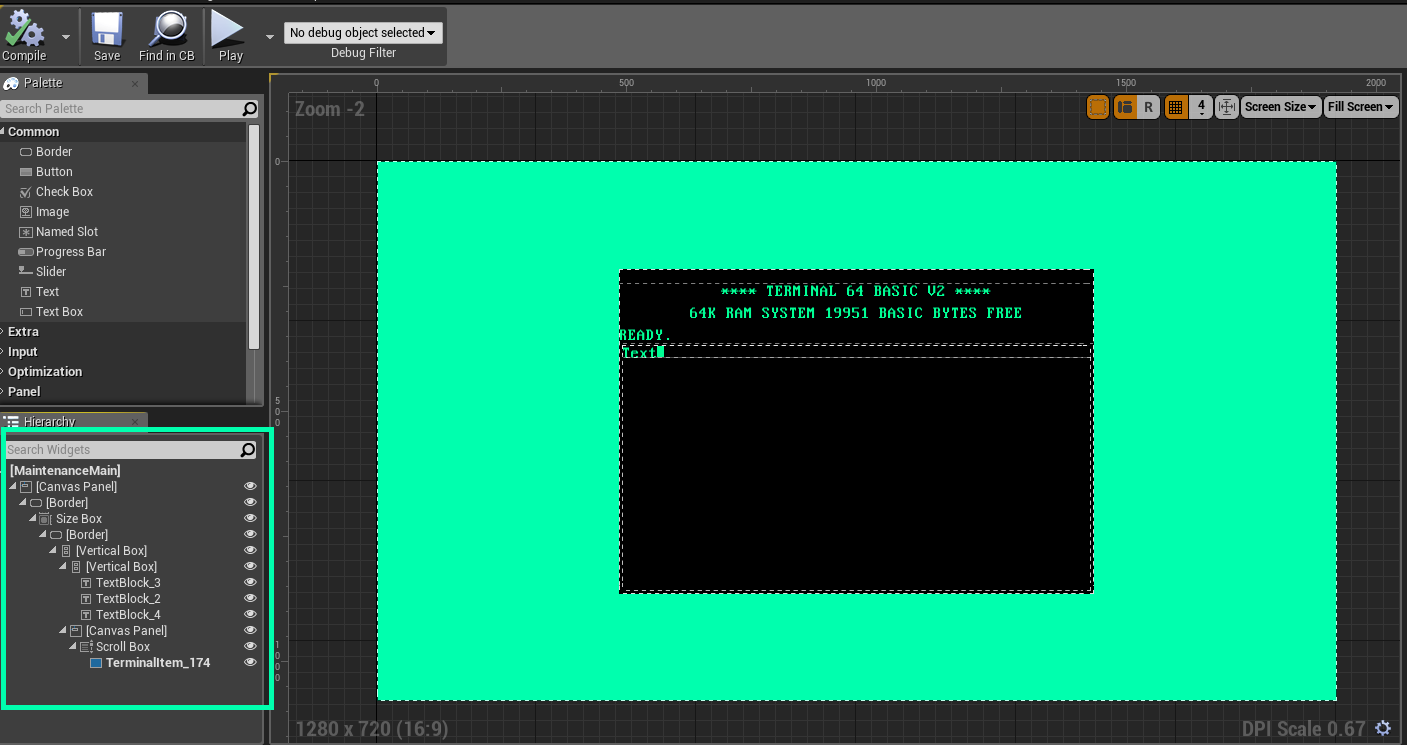Image resolution: width=1407 pixels, height=745 pixels.
Task: Collapse the Scroll Box tree arrow
Action: 73,647
